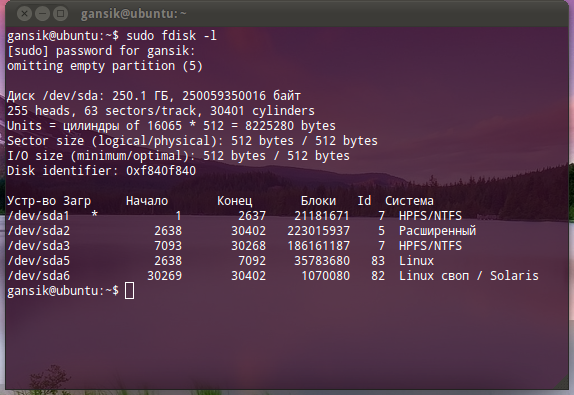The width and height of the screenshot is (574, 395).
Task: Click the Id 83 in sda5 row
Action: click(x=378, y=261)
